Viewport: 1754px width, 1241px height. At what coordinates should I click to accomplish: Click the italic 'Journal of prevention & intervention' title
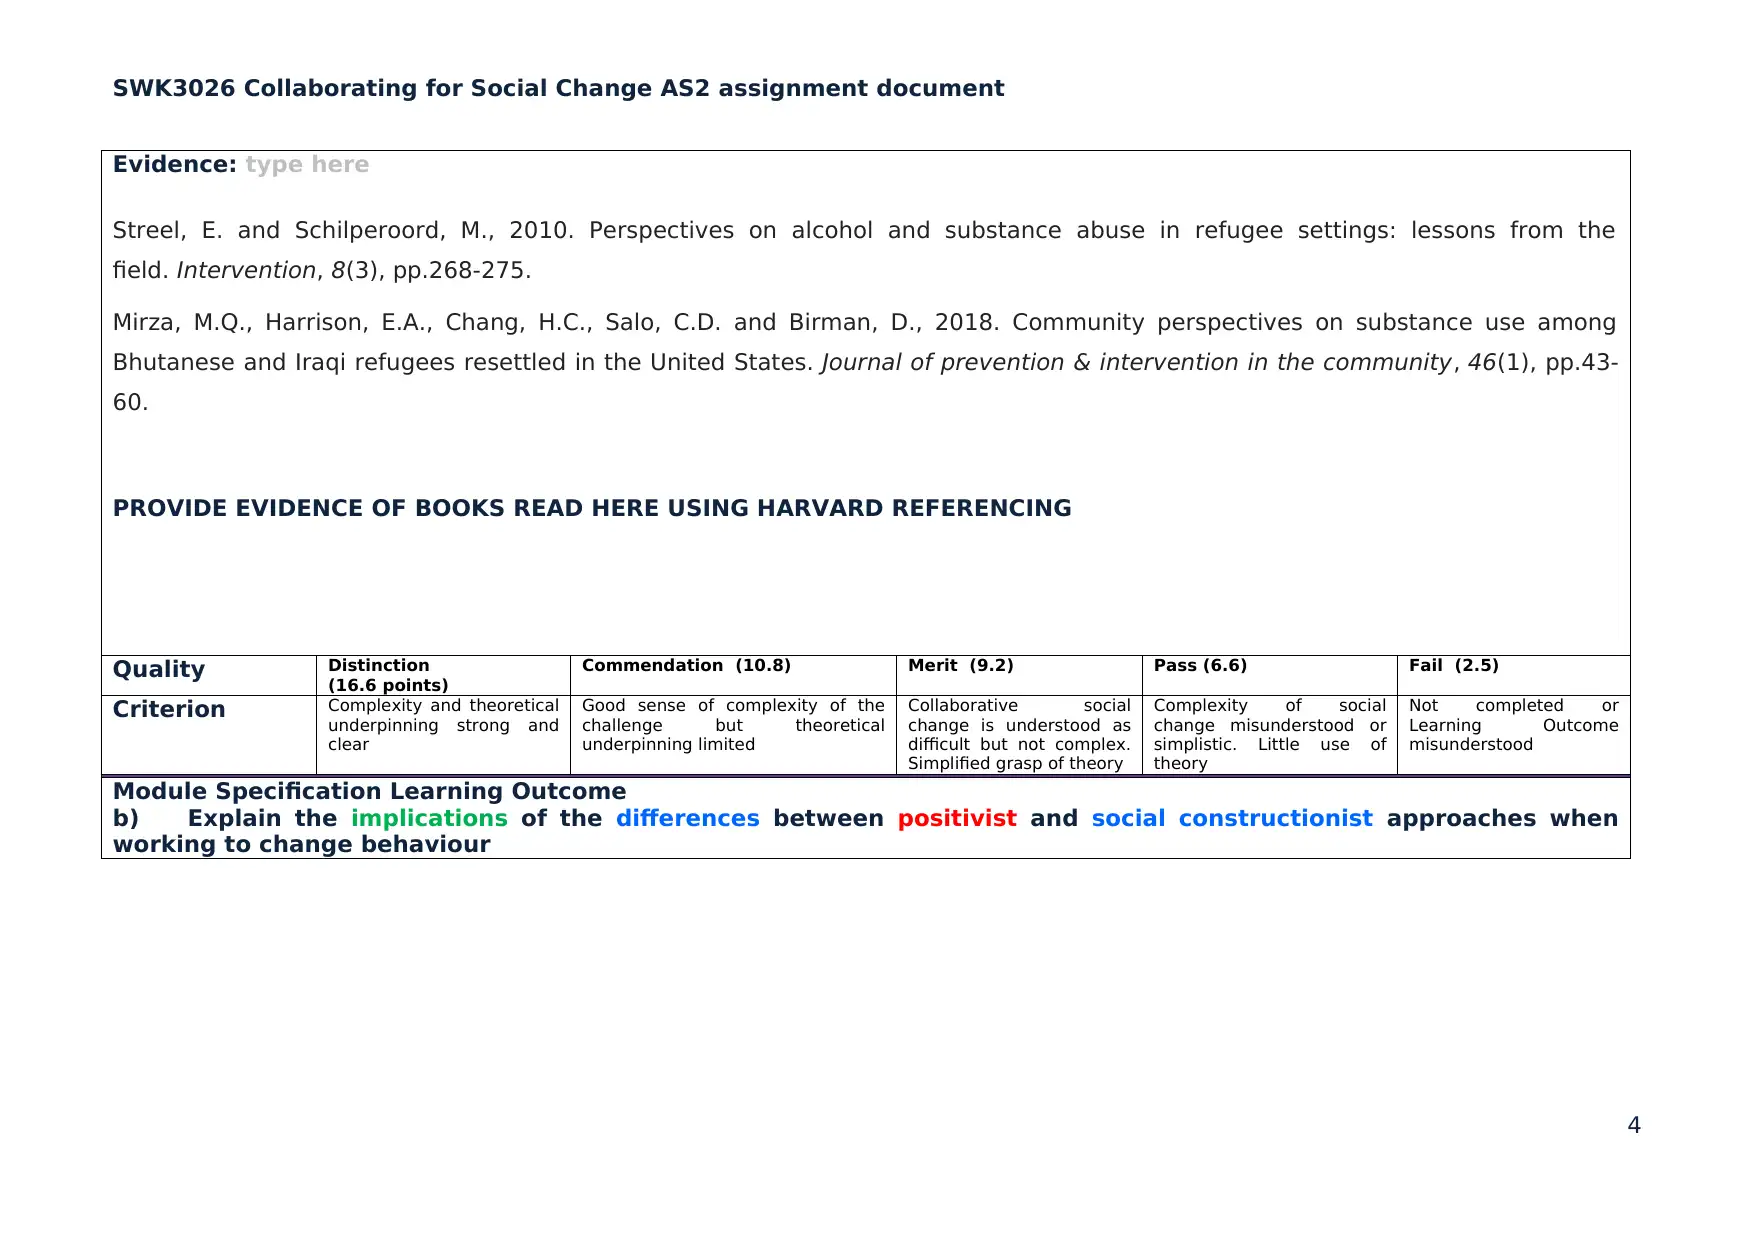[1136, 362]
